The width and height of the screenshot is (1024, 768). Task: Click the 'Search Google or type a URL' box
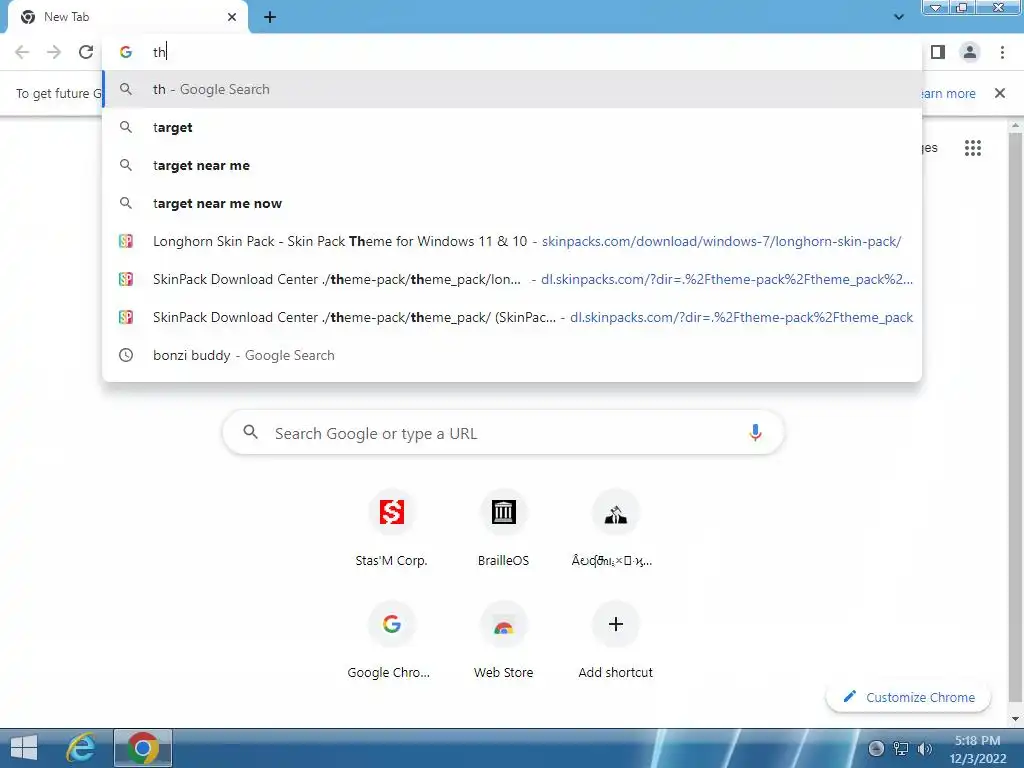(503, 433)
